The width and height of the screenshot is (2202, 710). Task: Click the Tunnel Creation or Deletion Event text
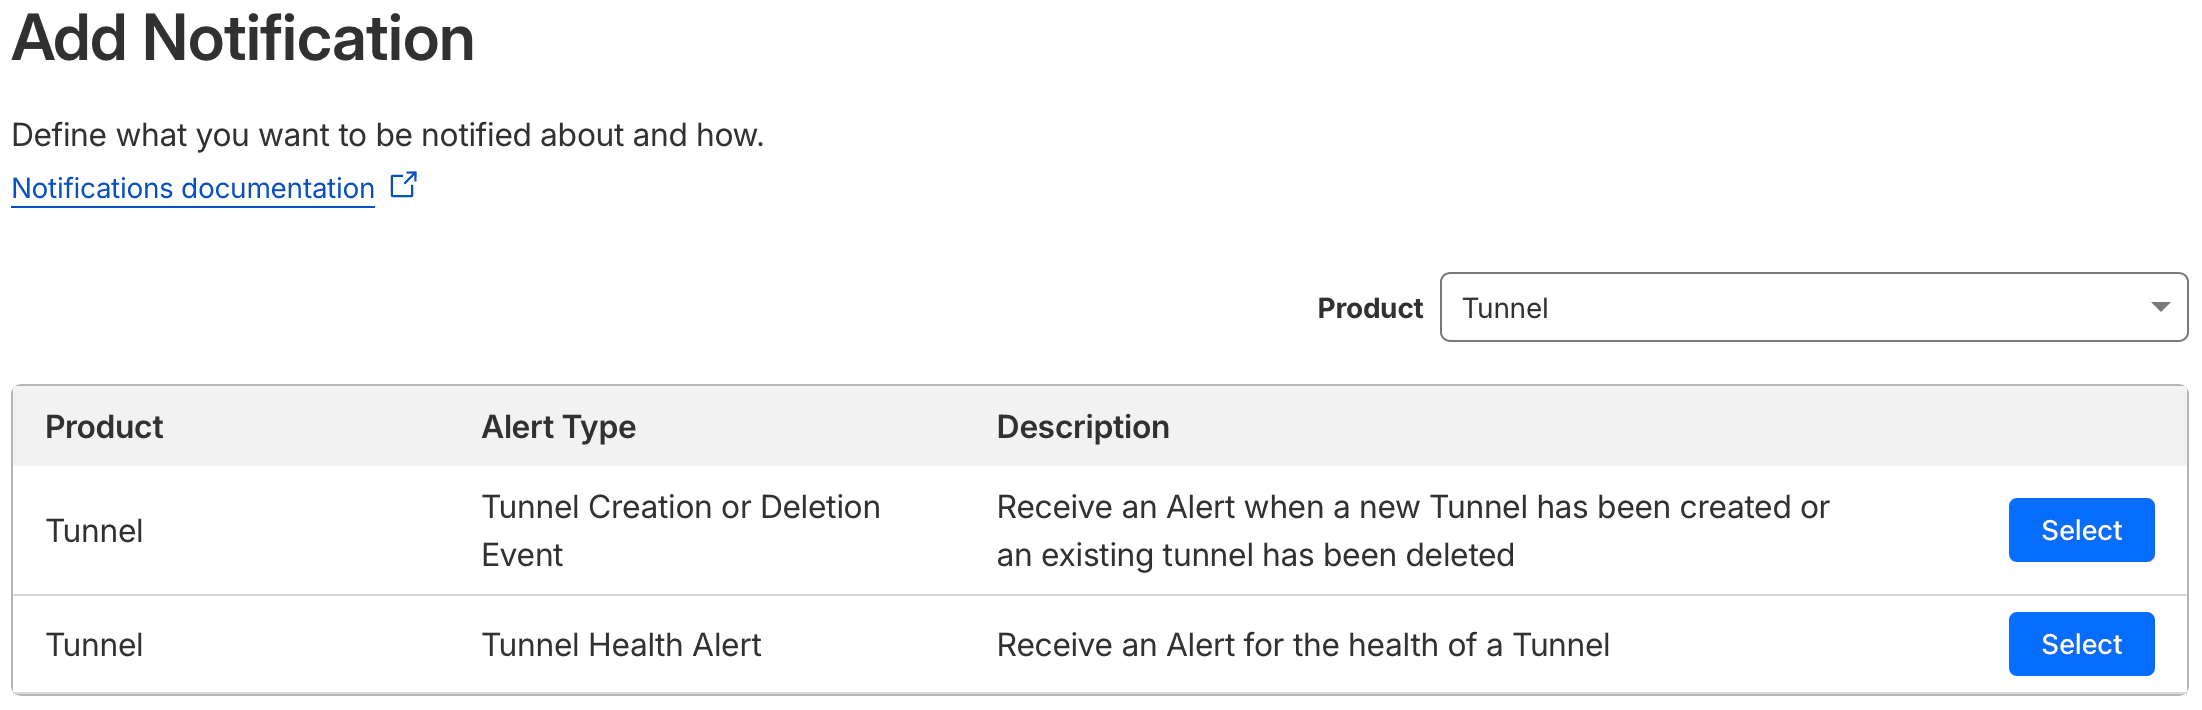tap(680, 508)
